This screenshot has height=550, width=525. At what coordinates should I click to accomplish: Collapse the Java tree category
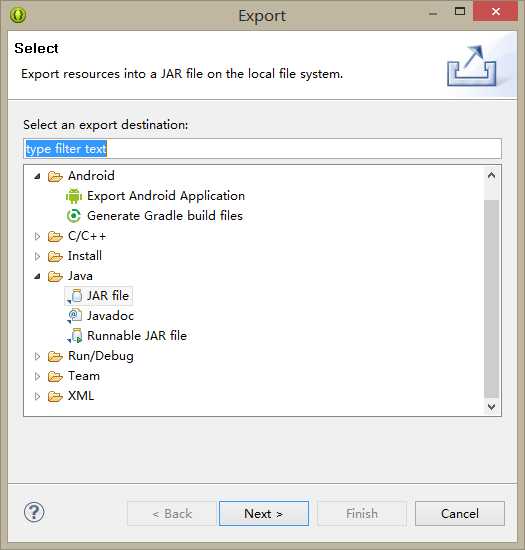pos(37,276)
